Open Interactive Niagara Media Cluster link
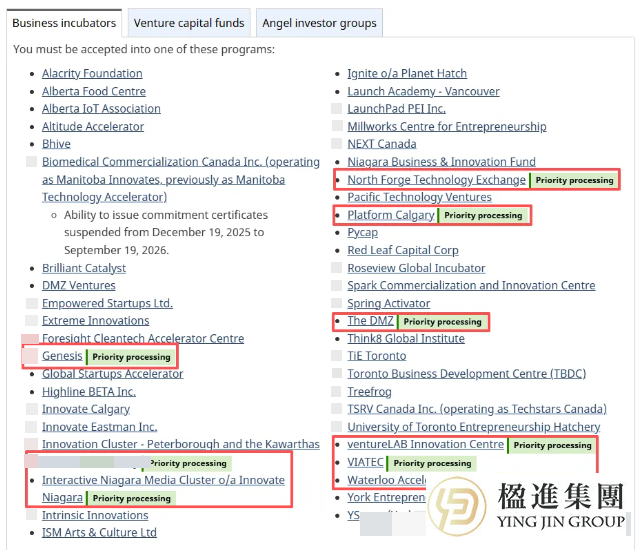636x550 pixels. pyautogui.click(x=163, y=489)
